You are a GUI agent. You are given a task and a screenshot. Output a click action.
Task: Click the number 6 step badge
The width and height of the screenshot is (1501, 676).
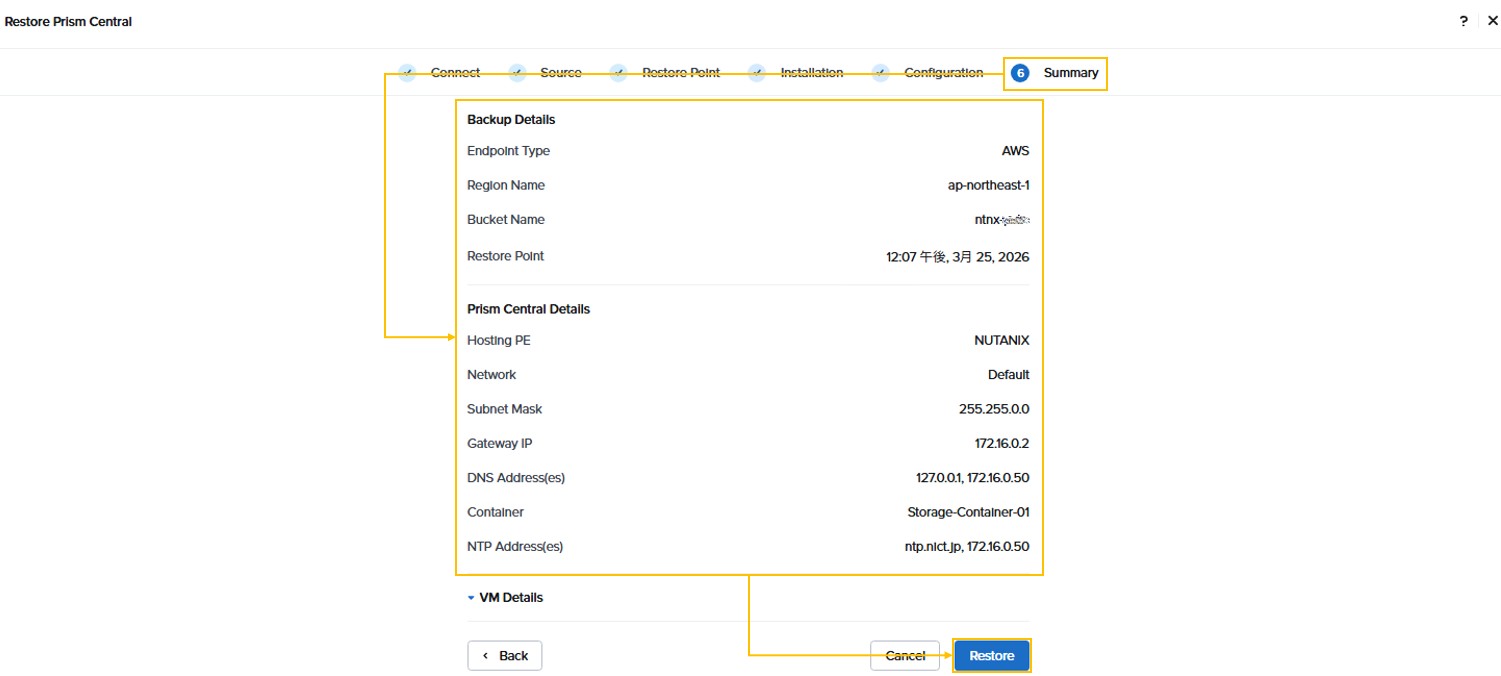point(1020,73)
